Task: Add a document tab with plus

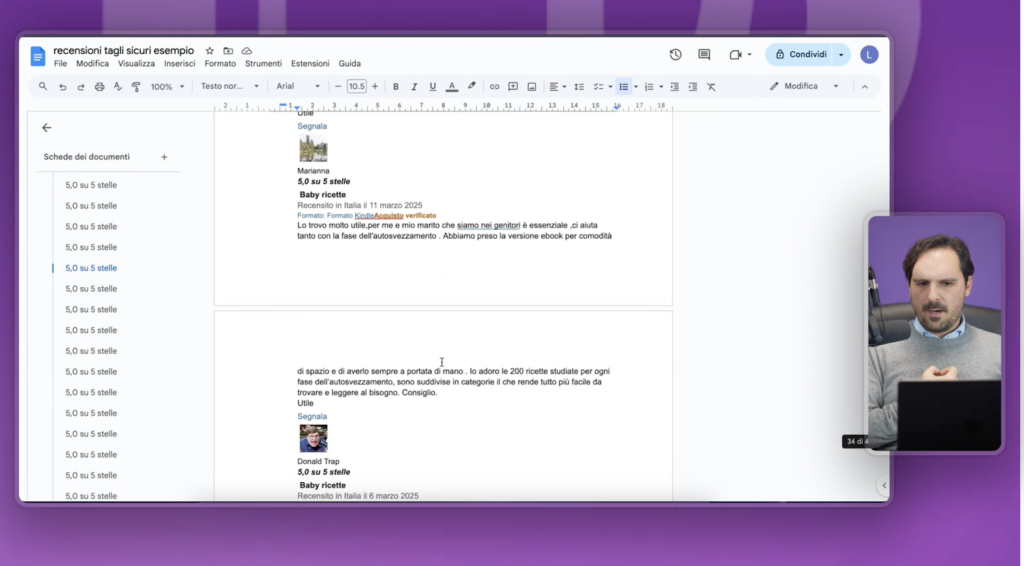Action: pos(164,157)
